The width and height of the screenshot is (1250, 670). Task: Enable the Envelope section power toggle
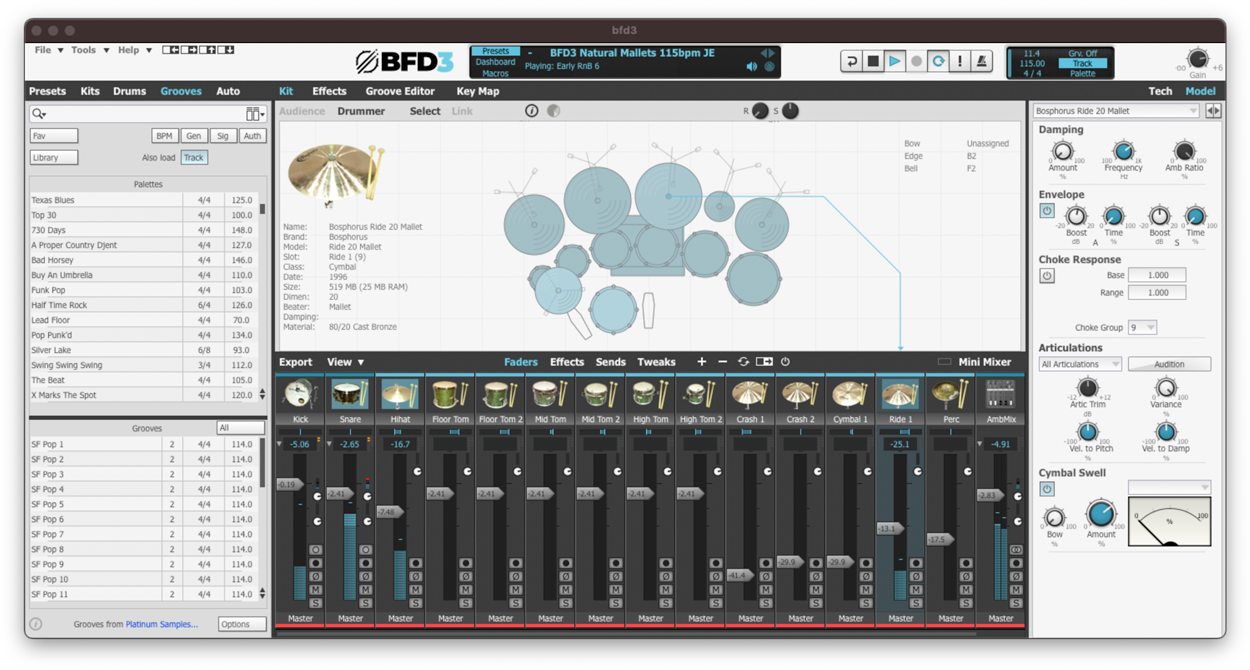click(1047, 211)
